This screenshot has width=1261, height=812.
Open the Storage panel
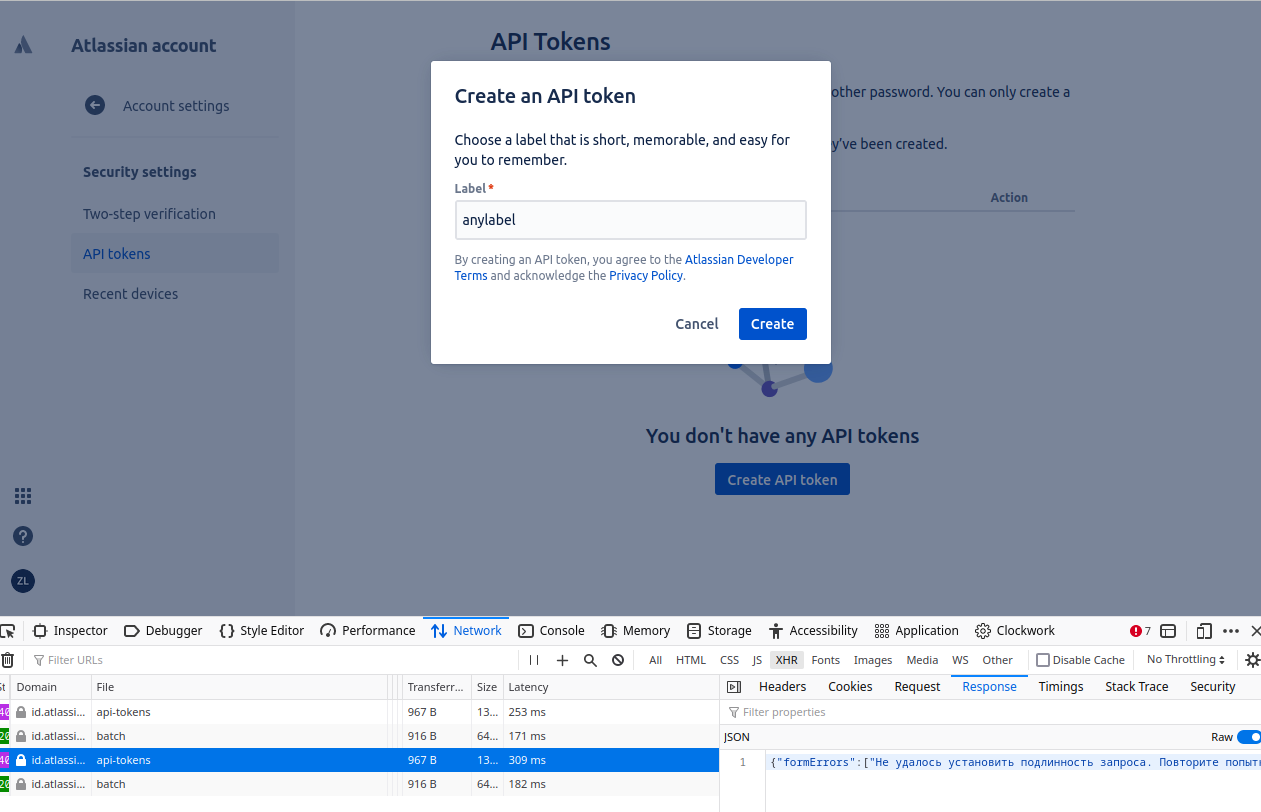[x=719, y=631]
